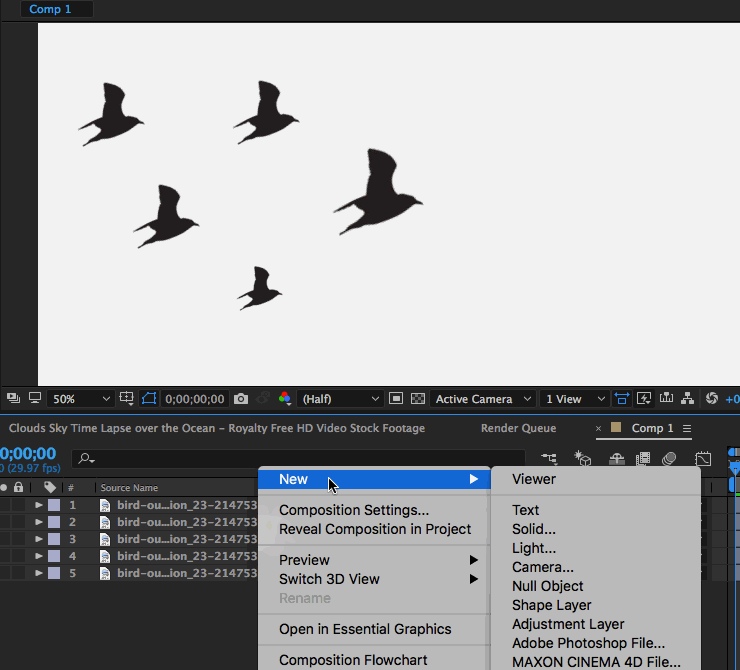Open the composition flowchart icon in viewer bar

[688, 399]
